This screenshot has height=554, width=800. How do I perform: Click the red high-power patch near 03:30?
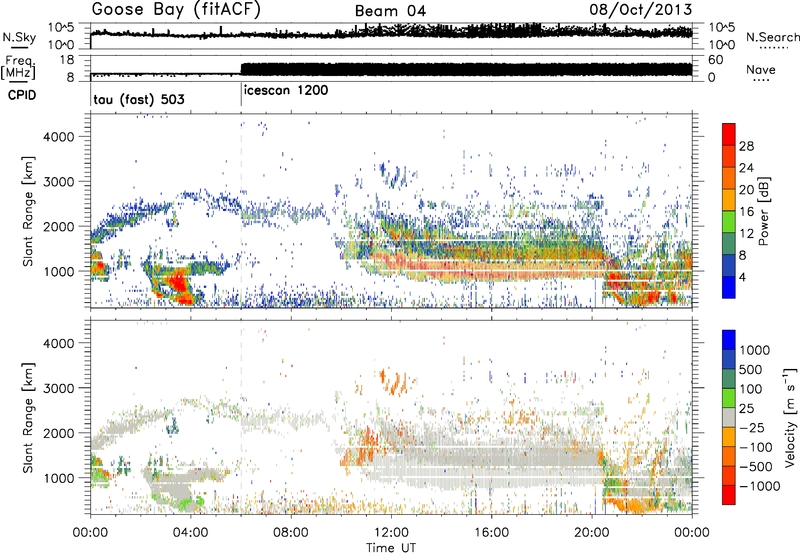coord(179,283)
